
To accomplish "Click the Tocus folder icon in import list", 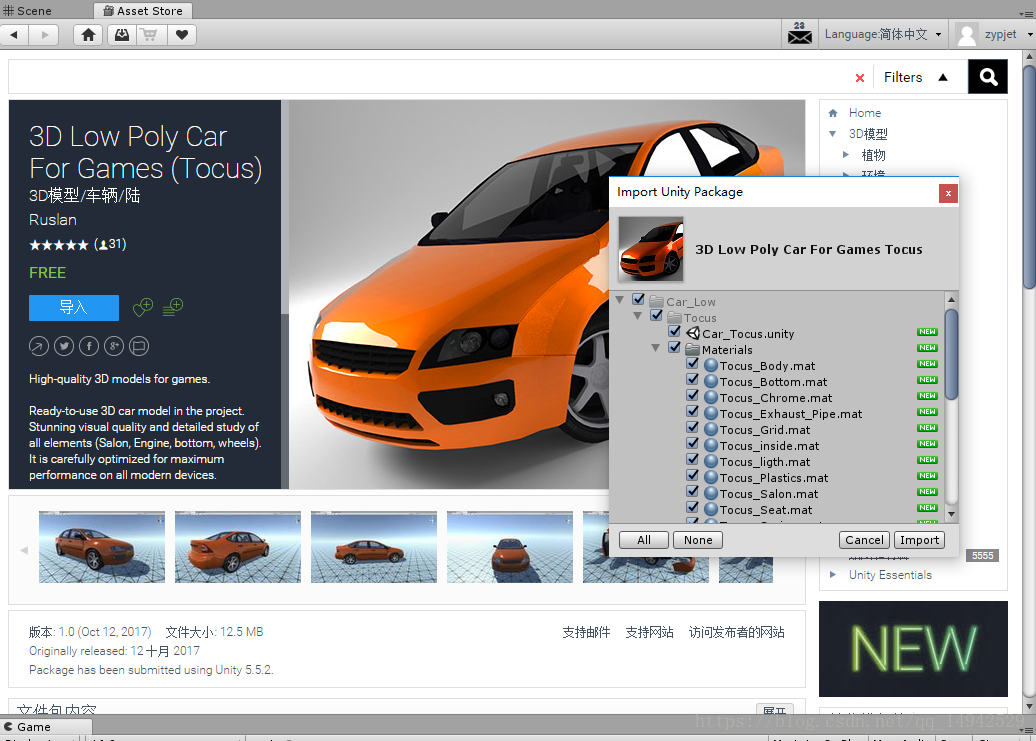I will pyautogui.click(x=674, y=318).
